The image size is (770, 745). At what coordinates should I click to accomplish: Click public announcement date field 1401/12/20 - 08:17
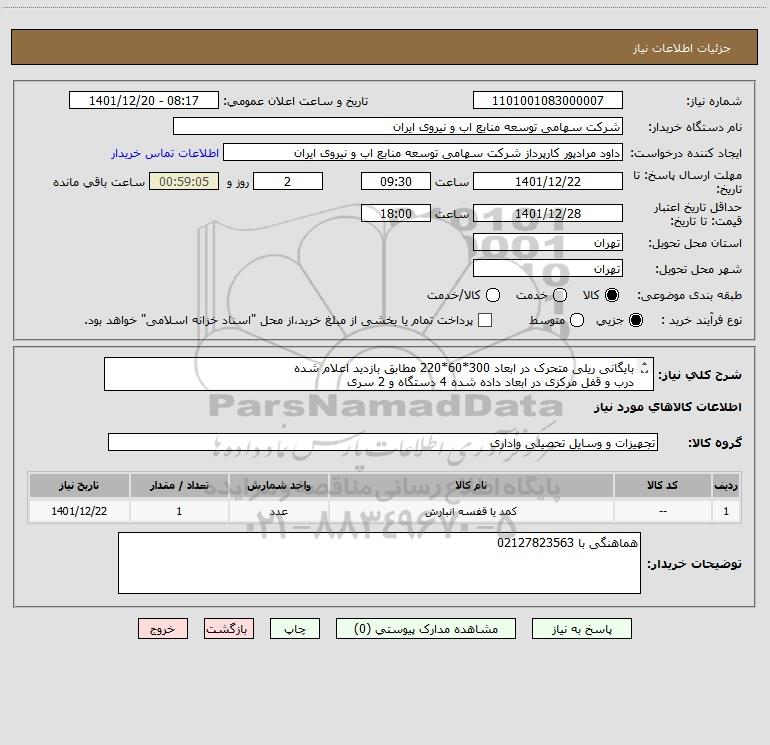(x=144, y=101)
